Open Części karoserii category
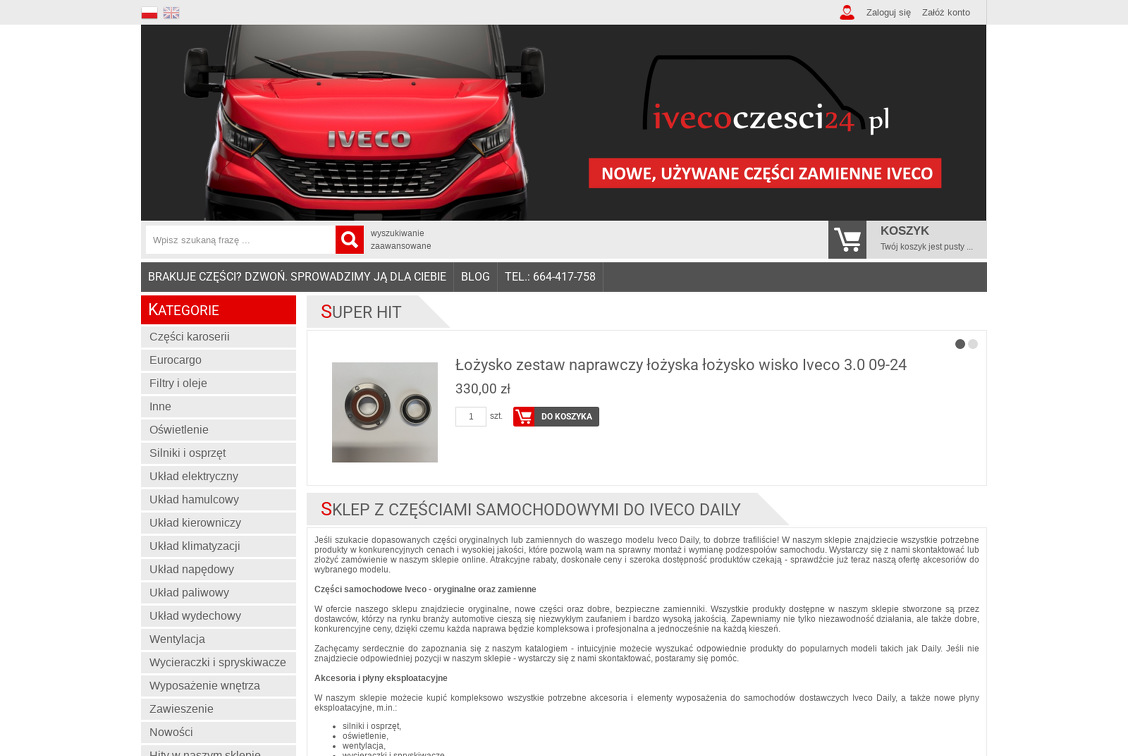Screen dimensions: 1128x756 click(218, 337)
